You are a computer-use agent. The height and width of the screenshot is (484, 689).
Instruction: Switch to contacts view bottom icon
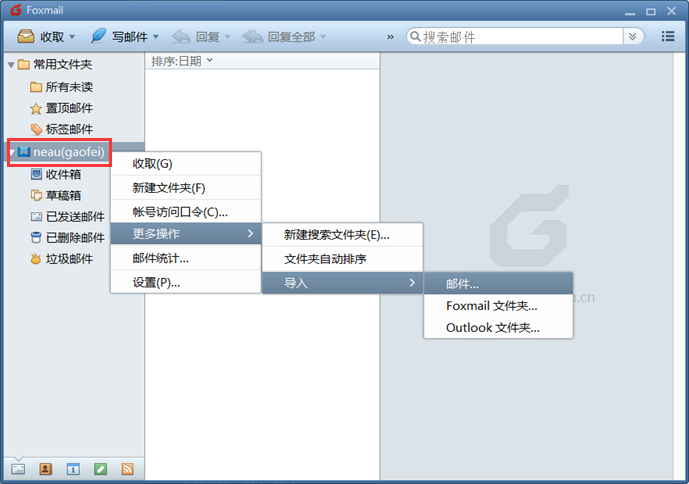[45, 469]
